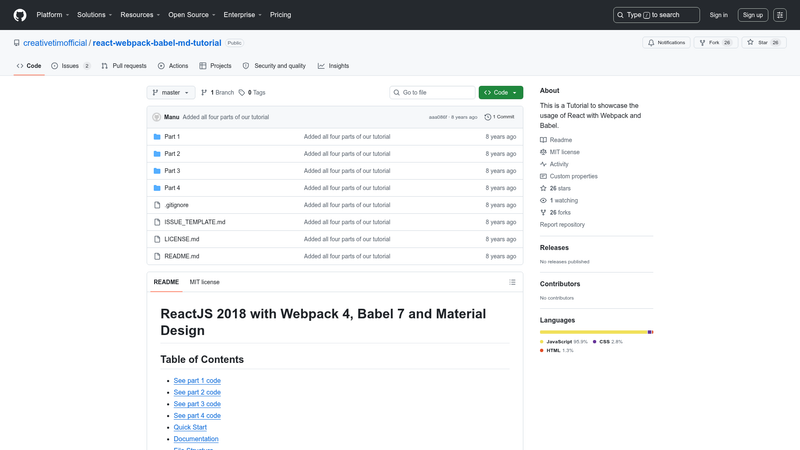
Task: Open the .gitignore file
Action: point(177,205)
